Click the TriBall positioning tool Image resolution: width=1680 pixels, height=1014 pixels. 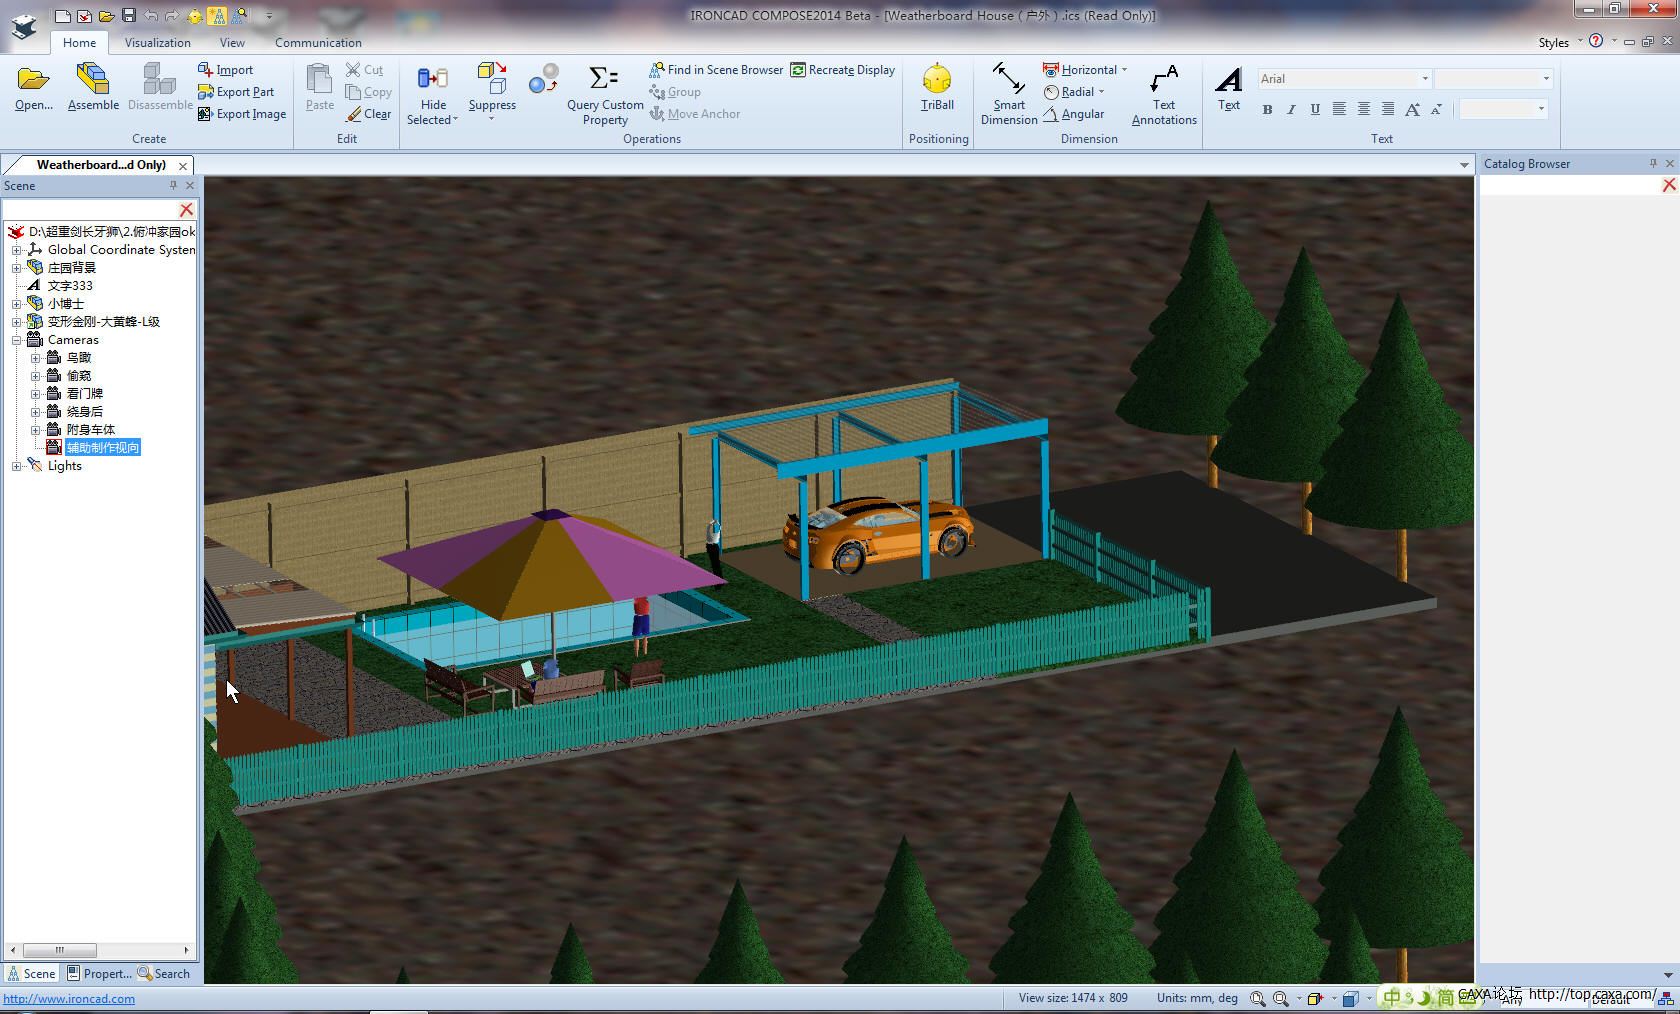click(x=937, y=87)
